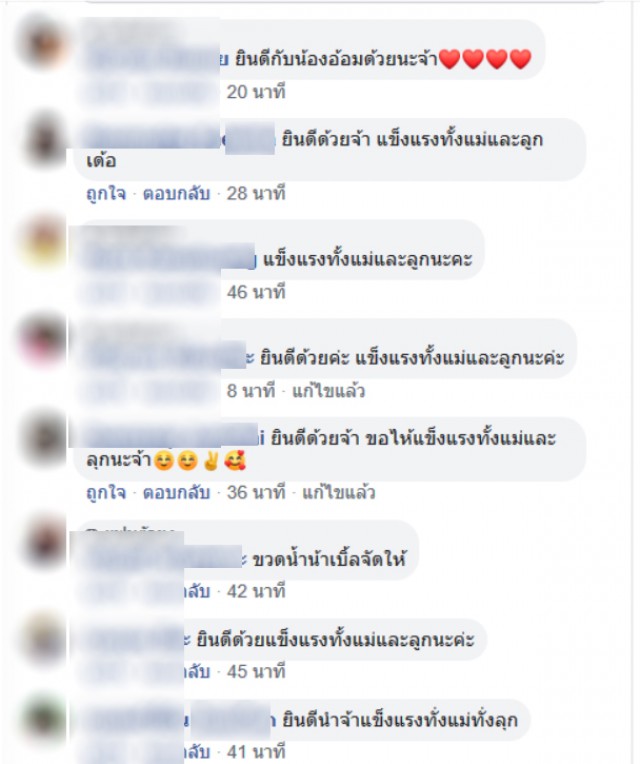View edit history beside 8 นาที (แก้ไขแล้ว)
640x764 pixels.
pyautogui.click(x=328, y=391)
